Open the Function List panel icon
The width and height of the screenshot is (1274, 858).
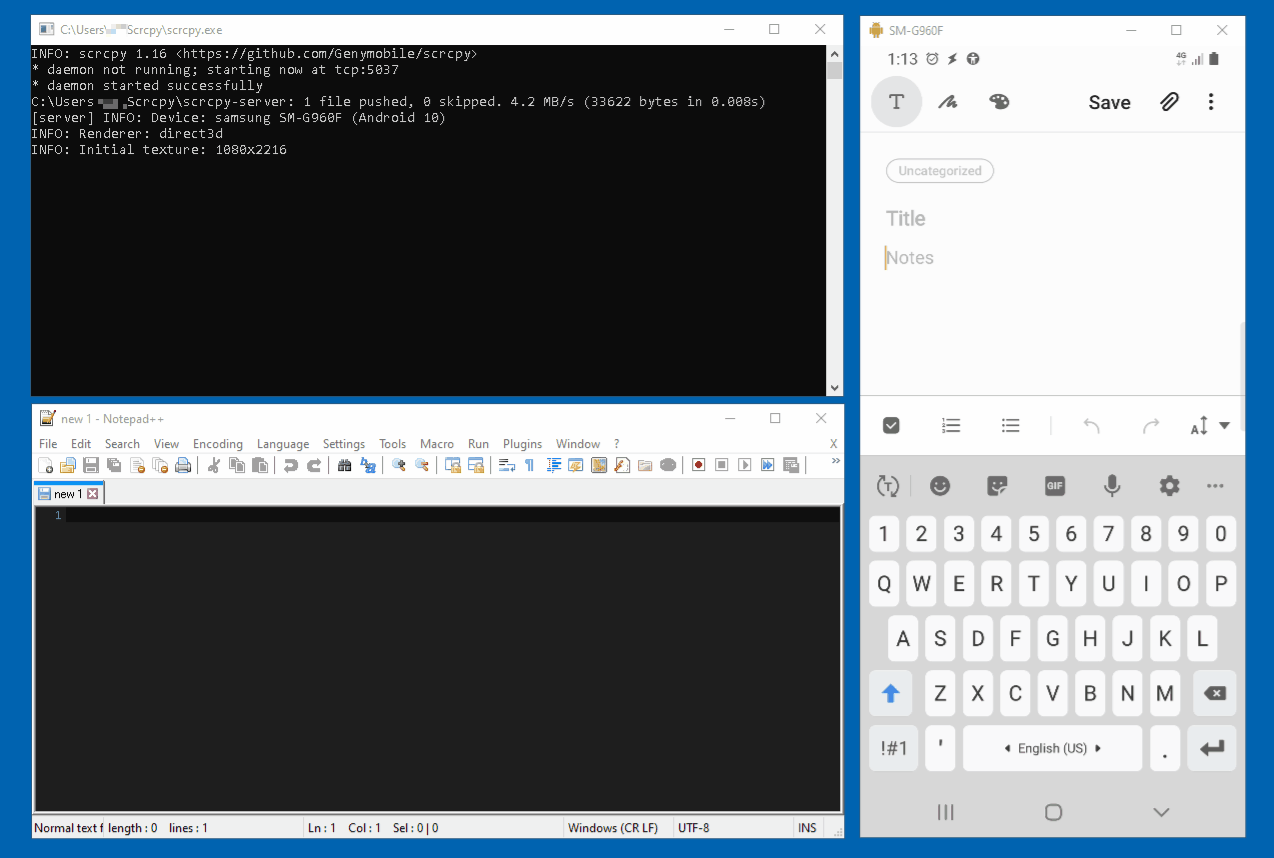(x=621, y=465)
